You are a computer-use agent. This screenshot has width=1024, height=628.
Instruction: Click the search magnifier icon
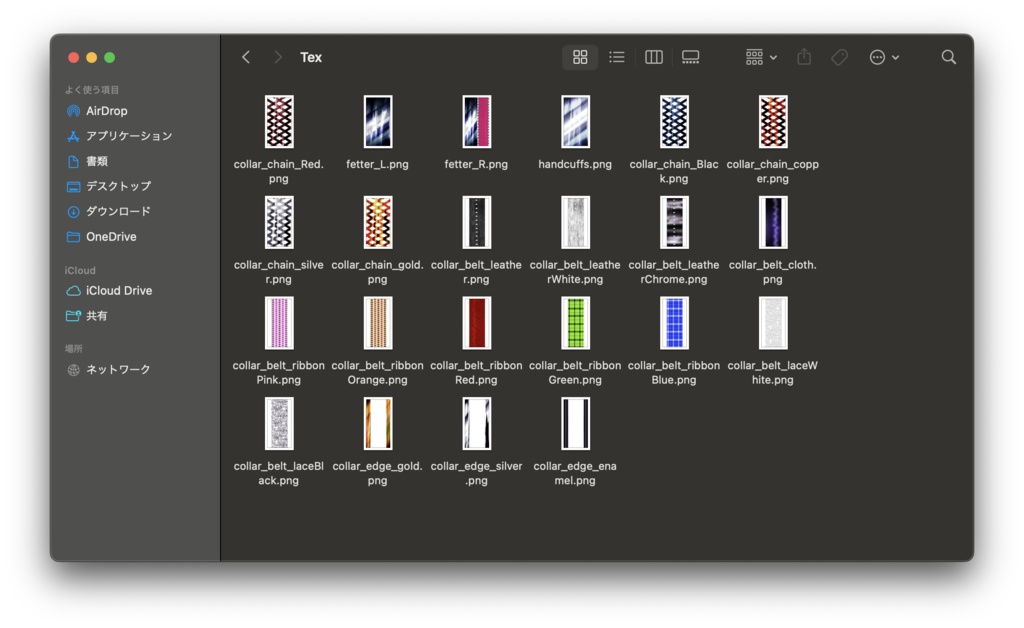(x=948, y=57)
